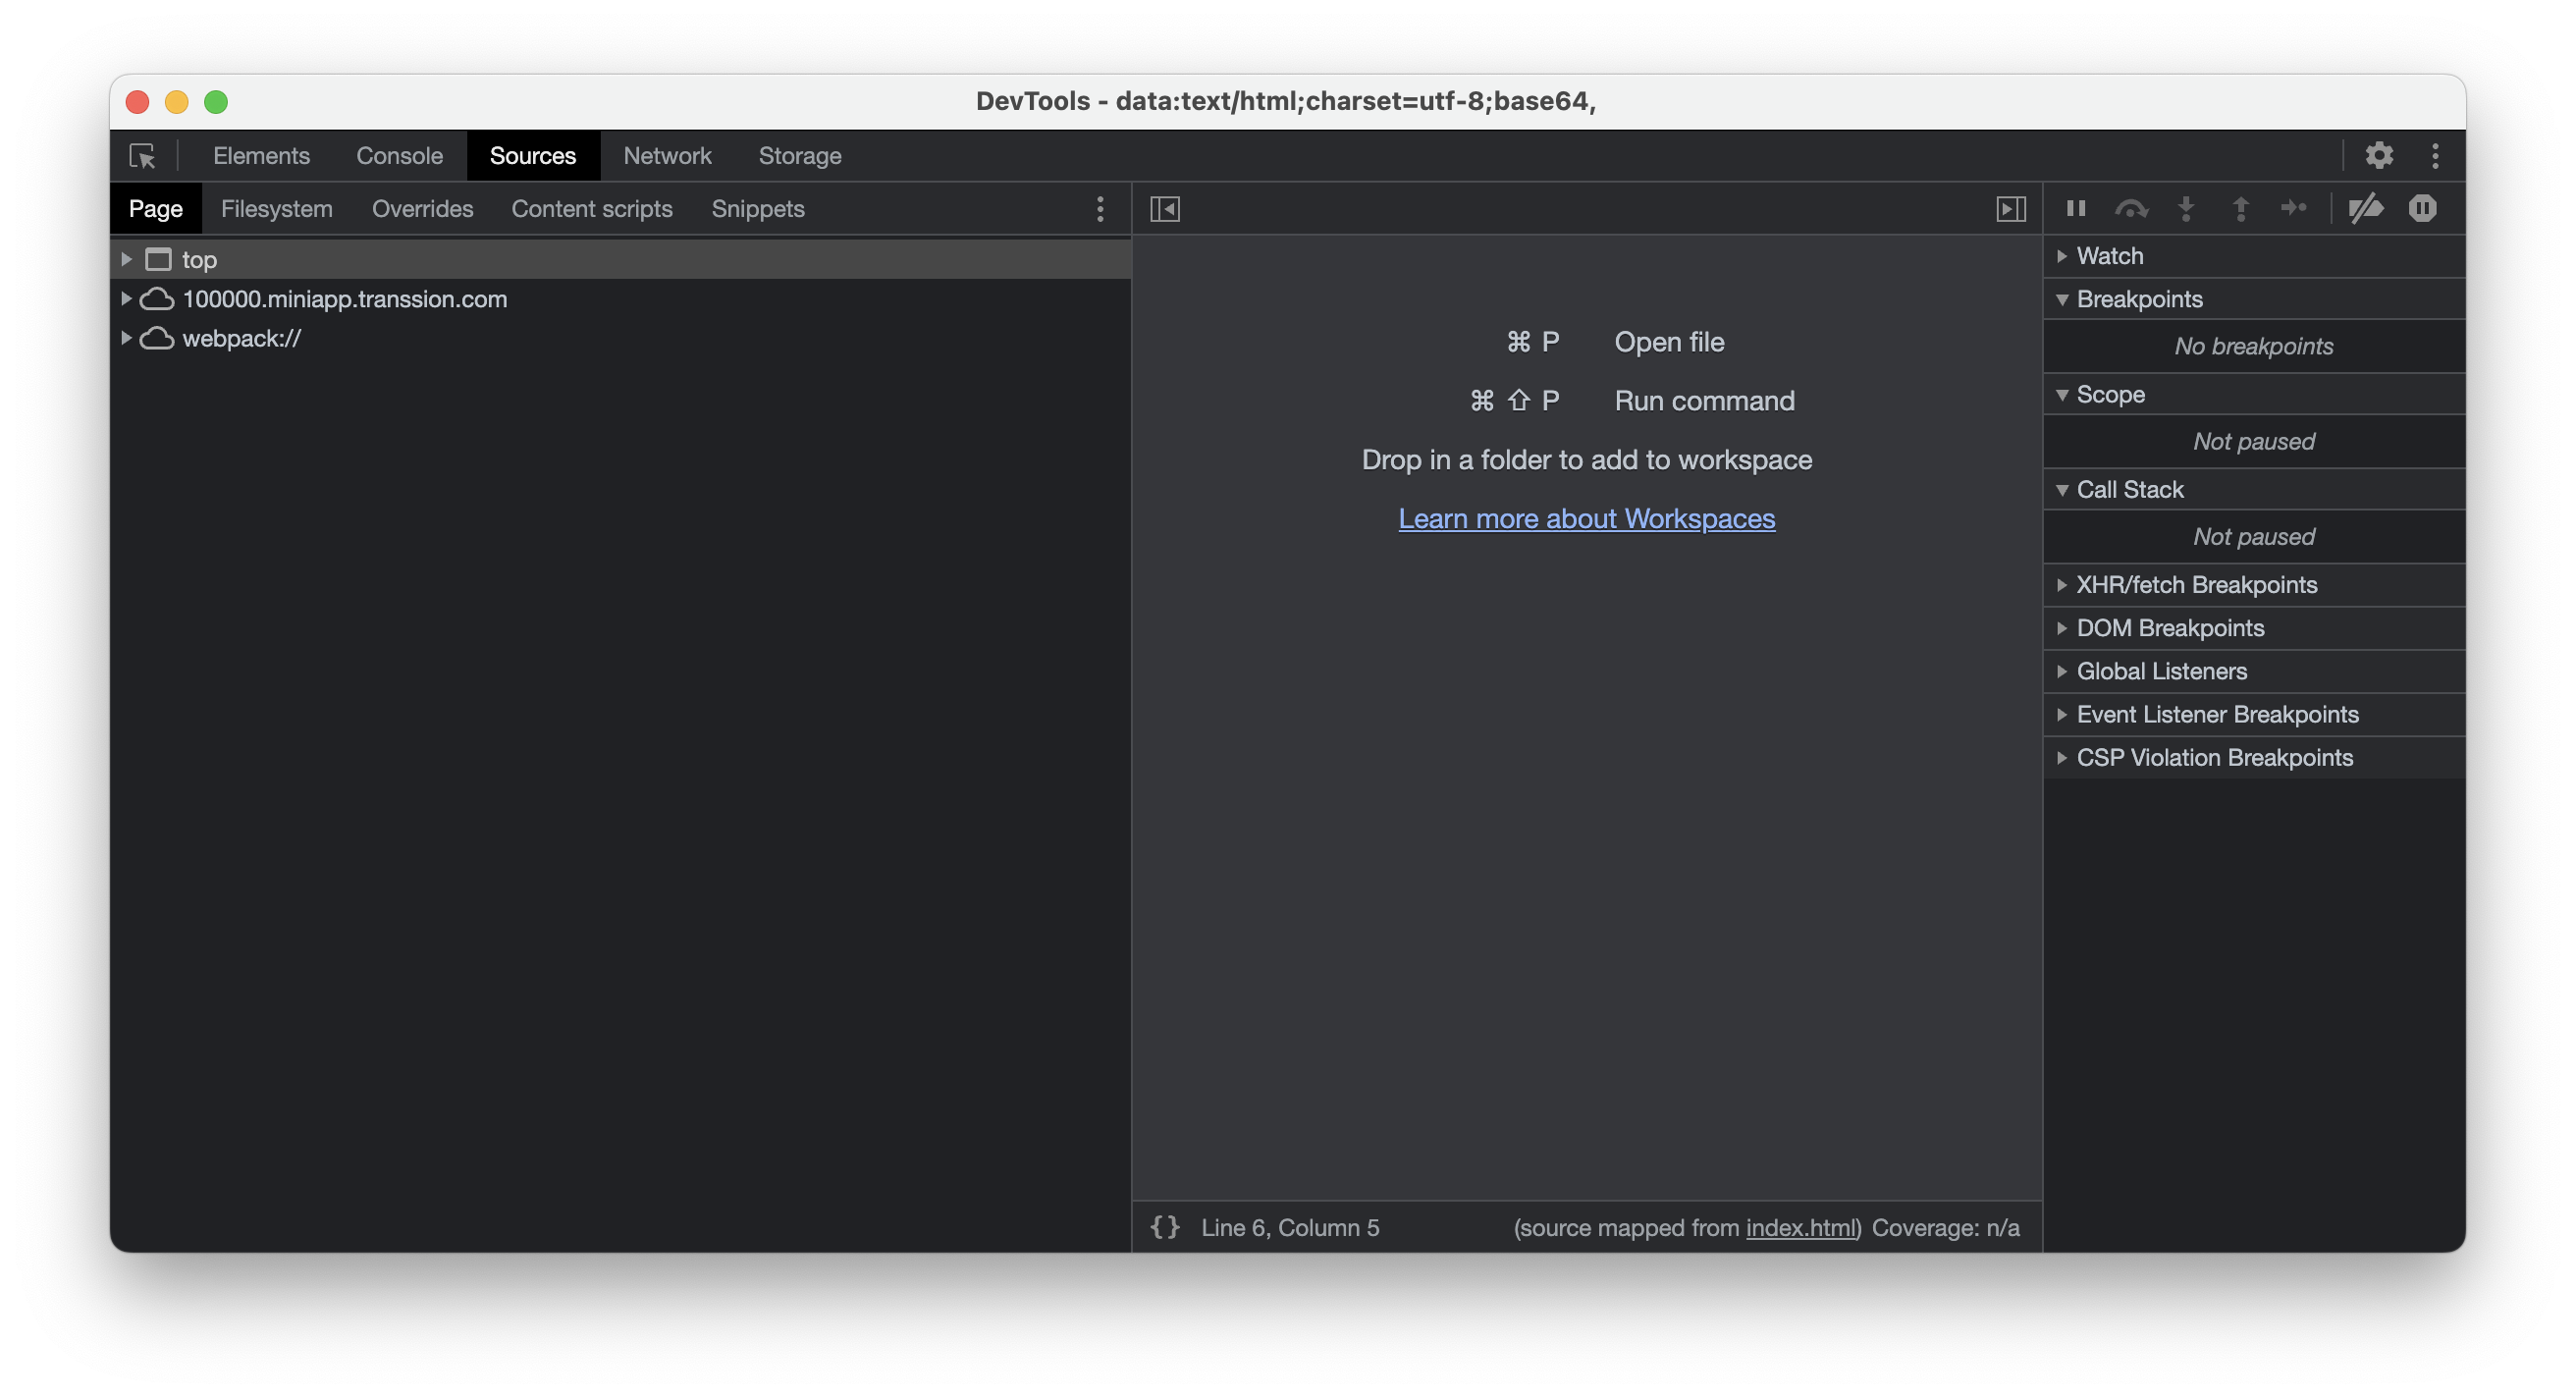
Task: Click the format source code icon
Action: pos(1163,1226)
